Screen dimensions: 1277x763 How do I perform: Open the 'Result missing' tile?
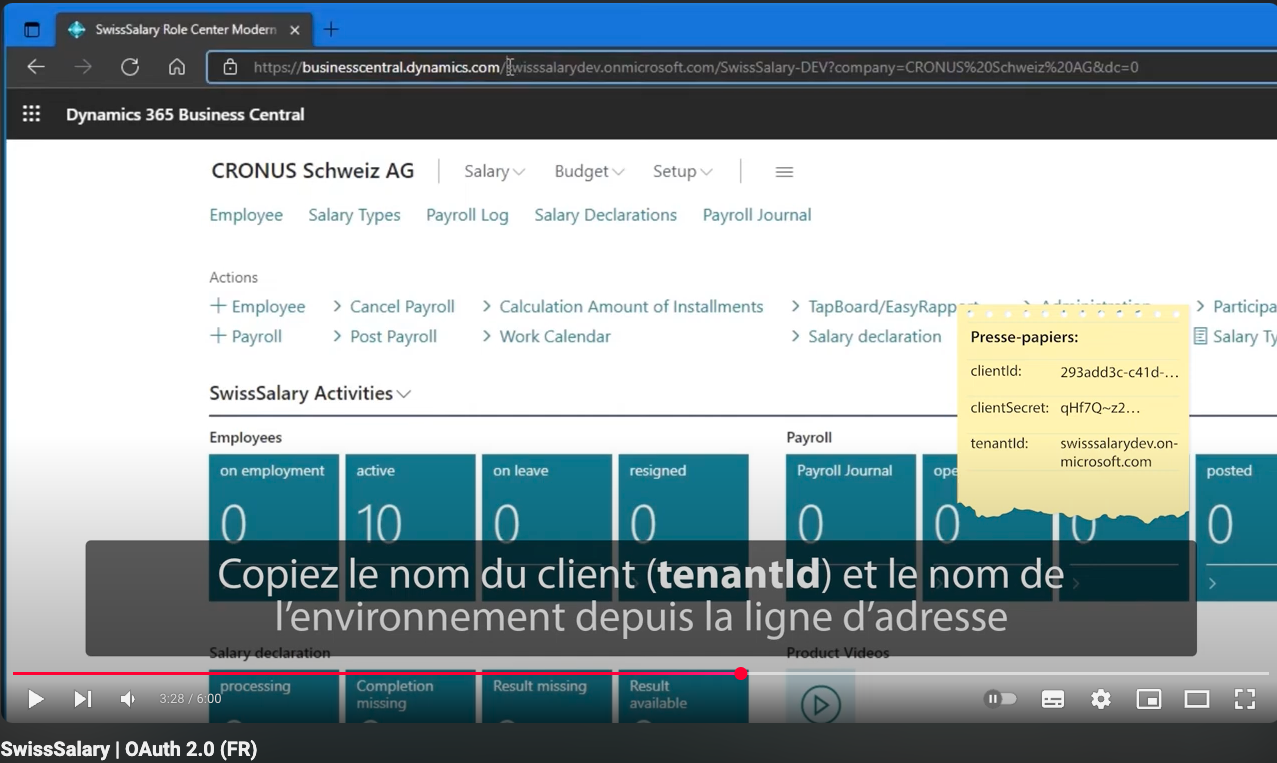(x=547, y=696)
